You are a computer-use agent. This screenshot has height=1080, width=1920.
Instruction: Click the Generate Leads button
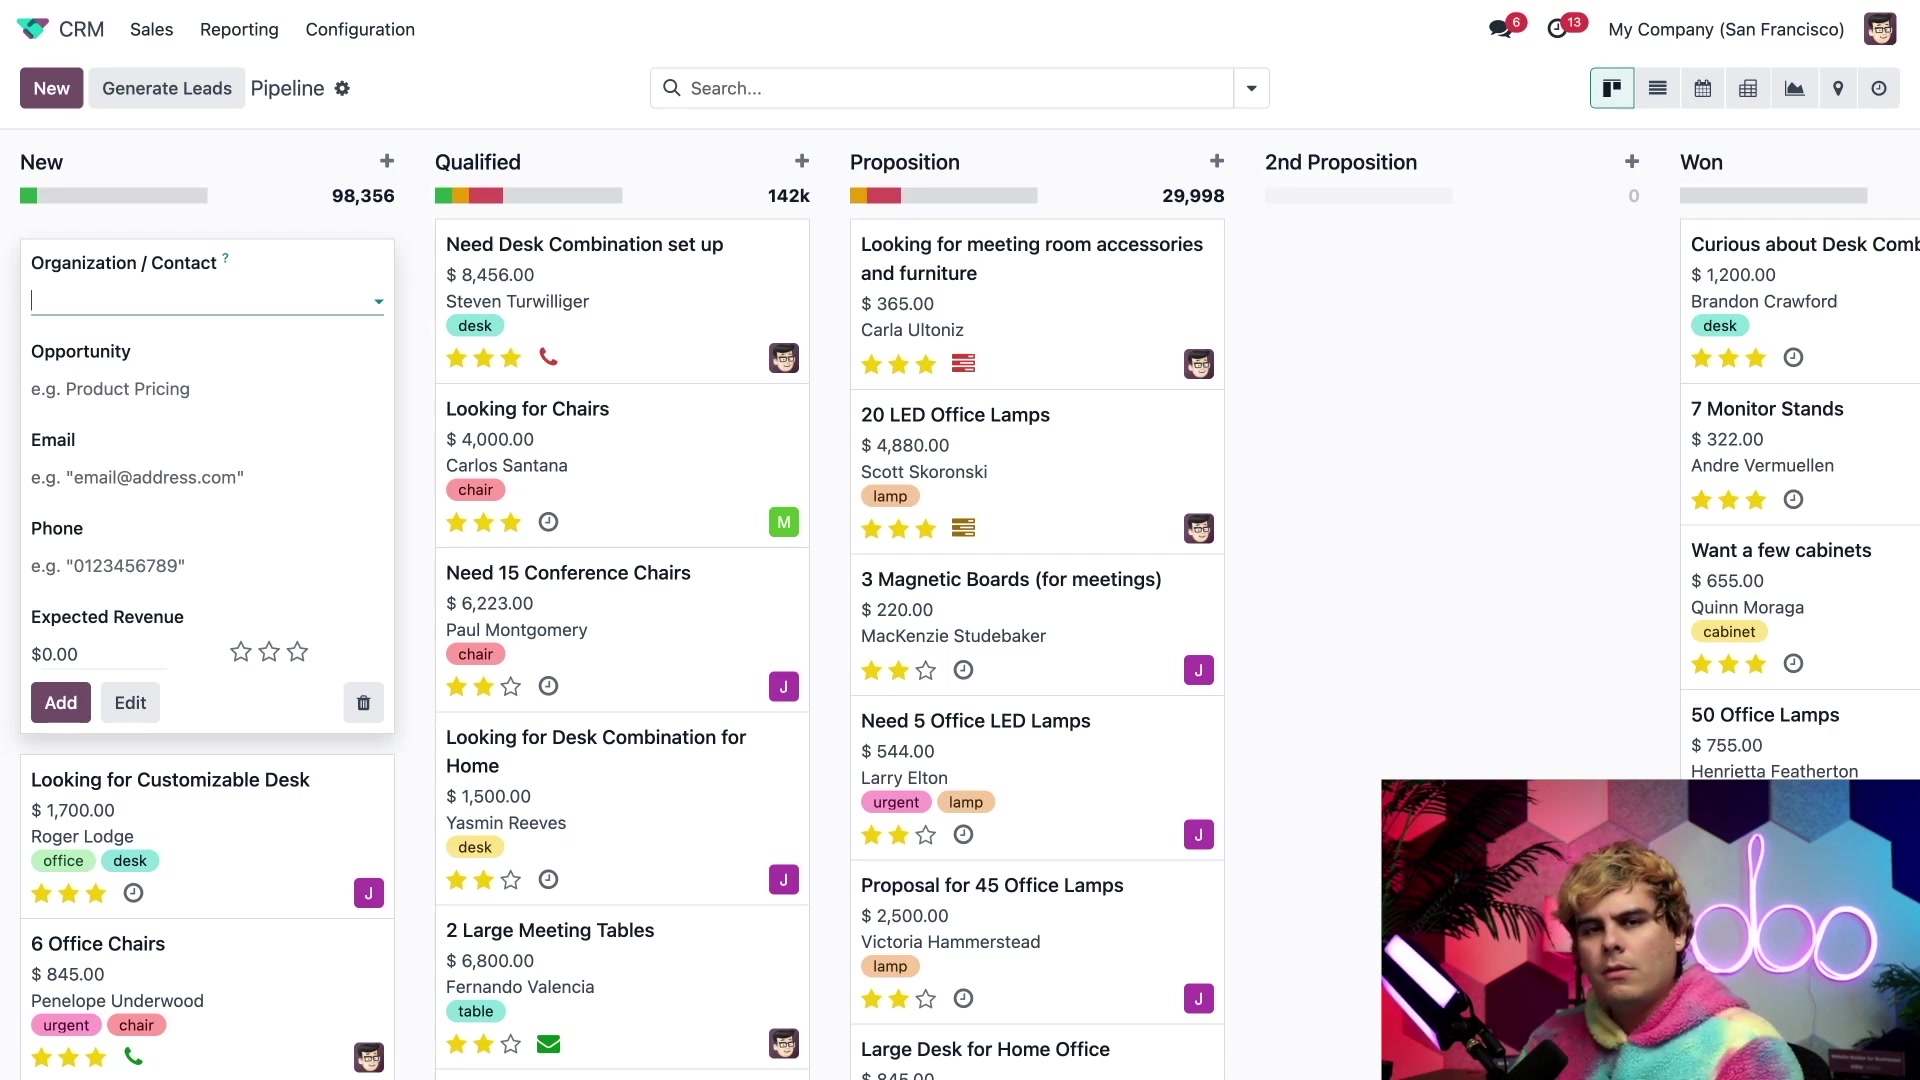coord(166,88)
